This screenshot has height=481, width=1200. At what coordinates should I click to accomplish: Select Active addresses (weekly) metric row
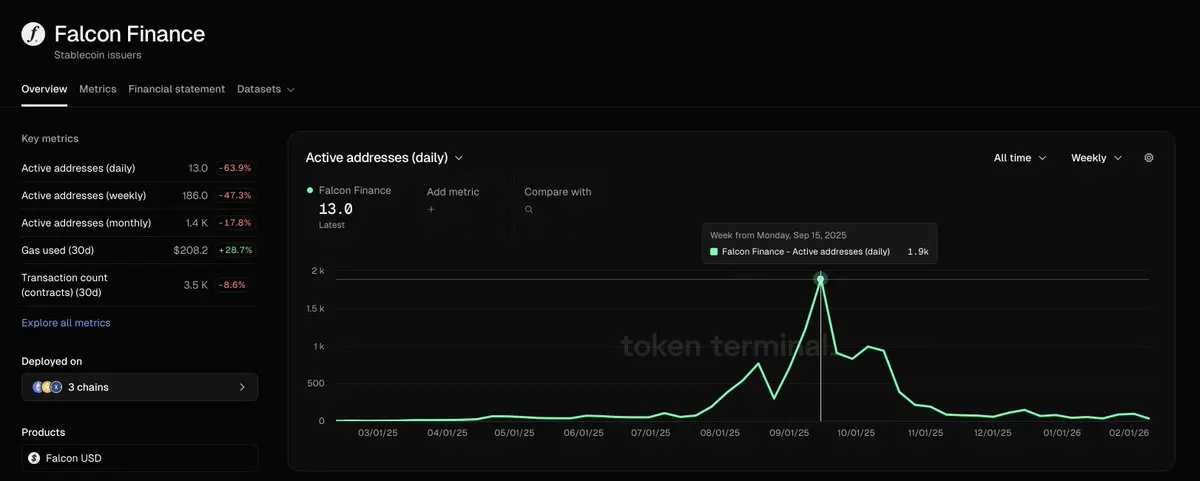[84, 195]
